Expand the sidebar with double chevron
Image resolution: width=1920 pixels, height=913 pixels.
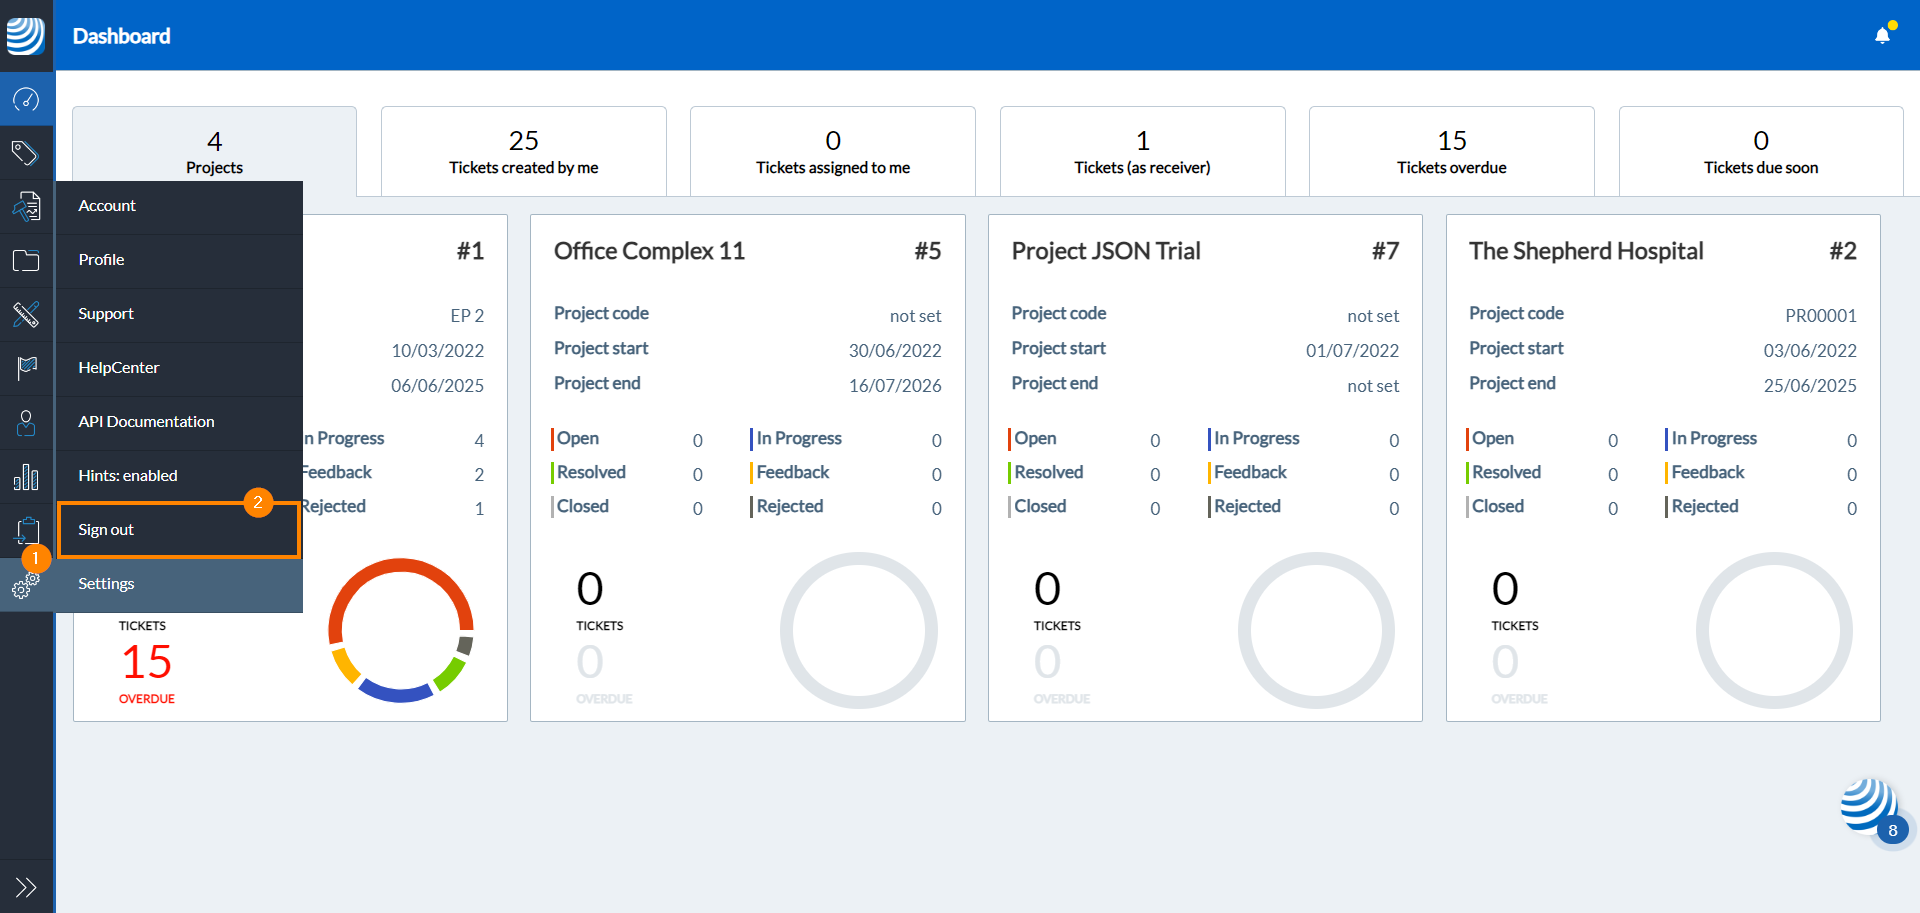click(x=26, y=887)
